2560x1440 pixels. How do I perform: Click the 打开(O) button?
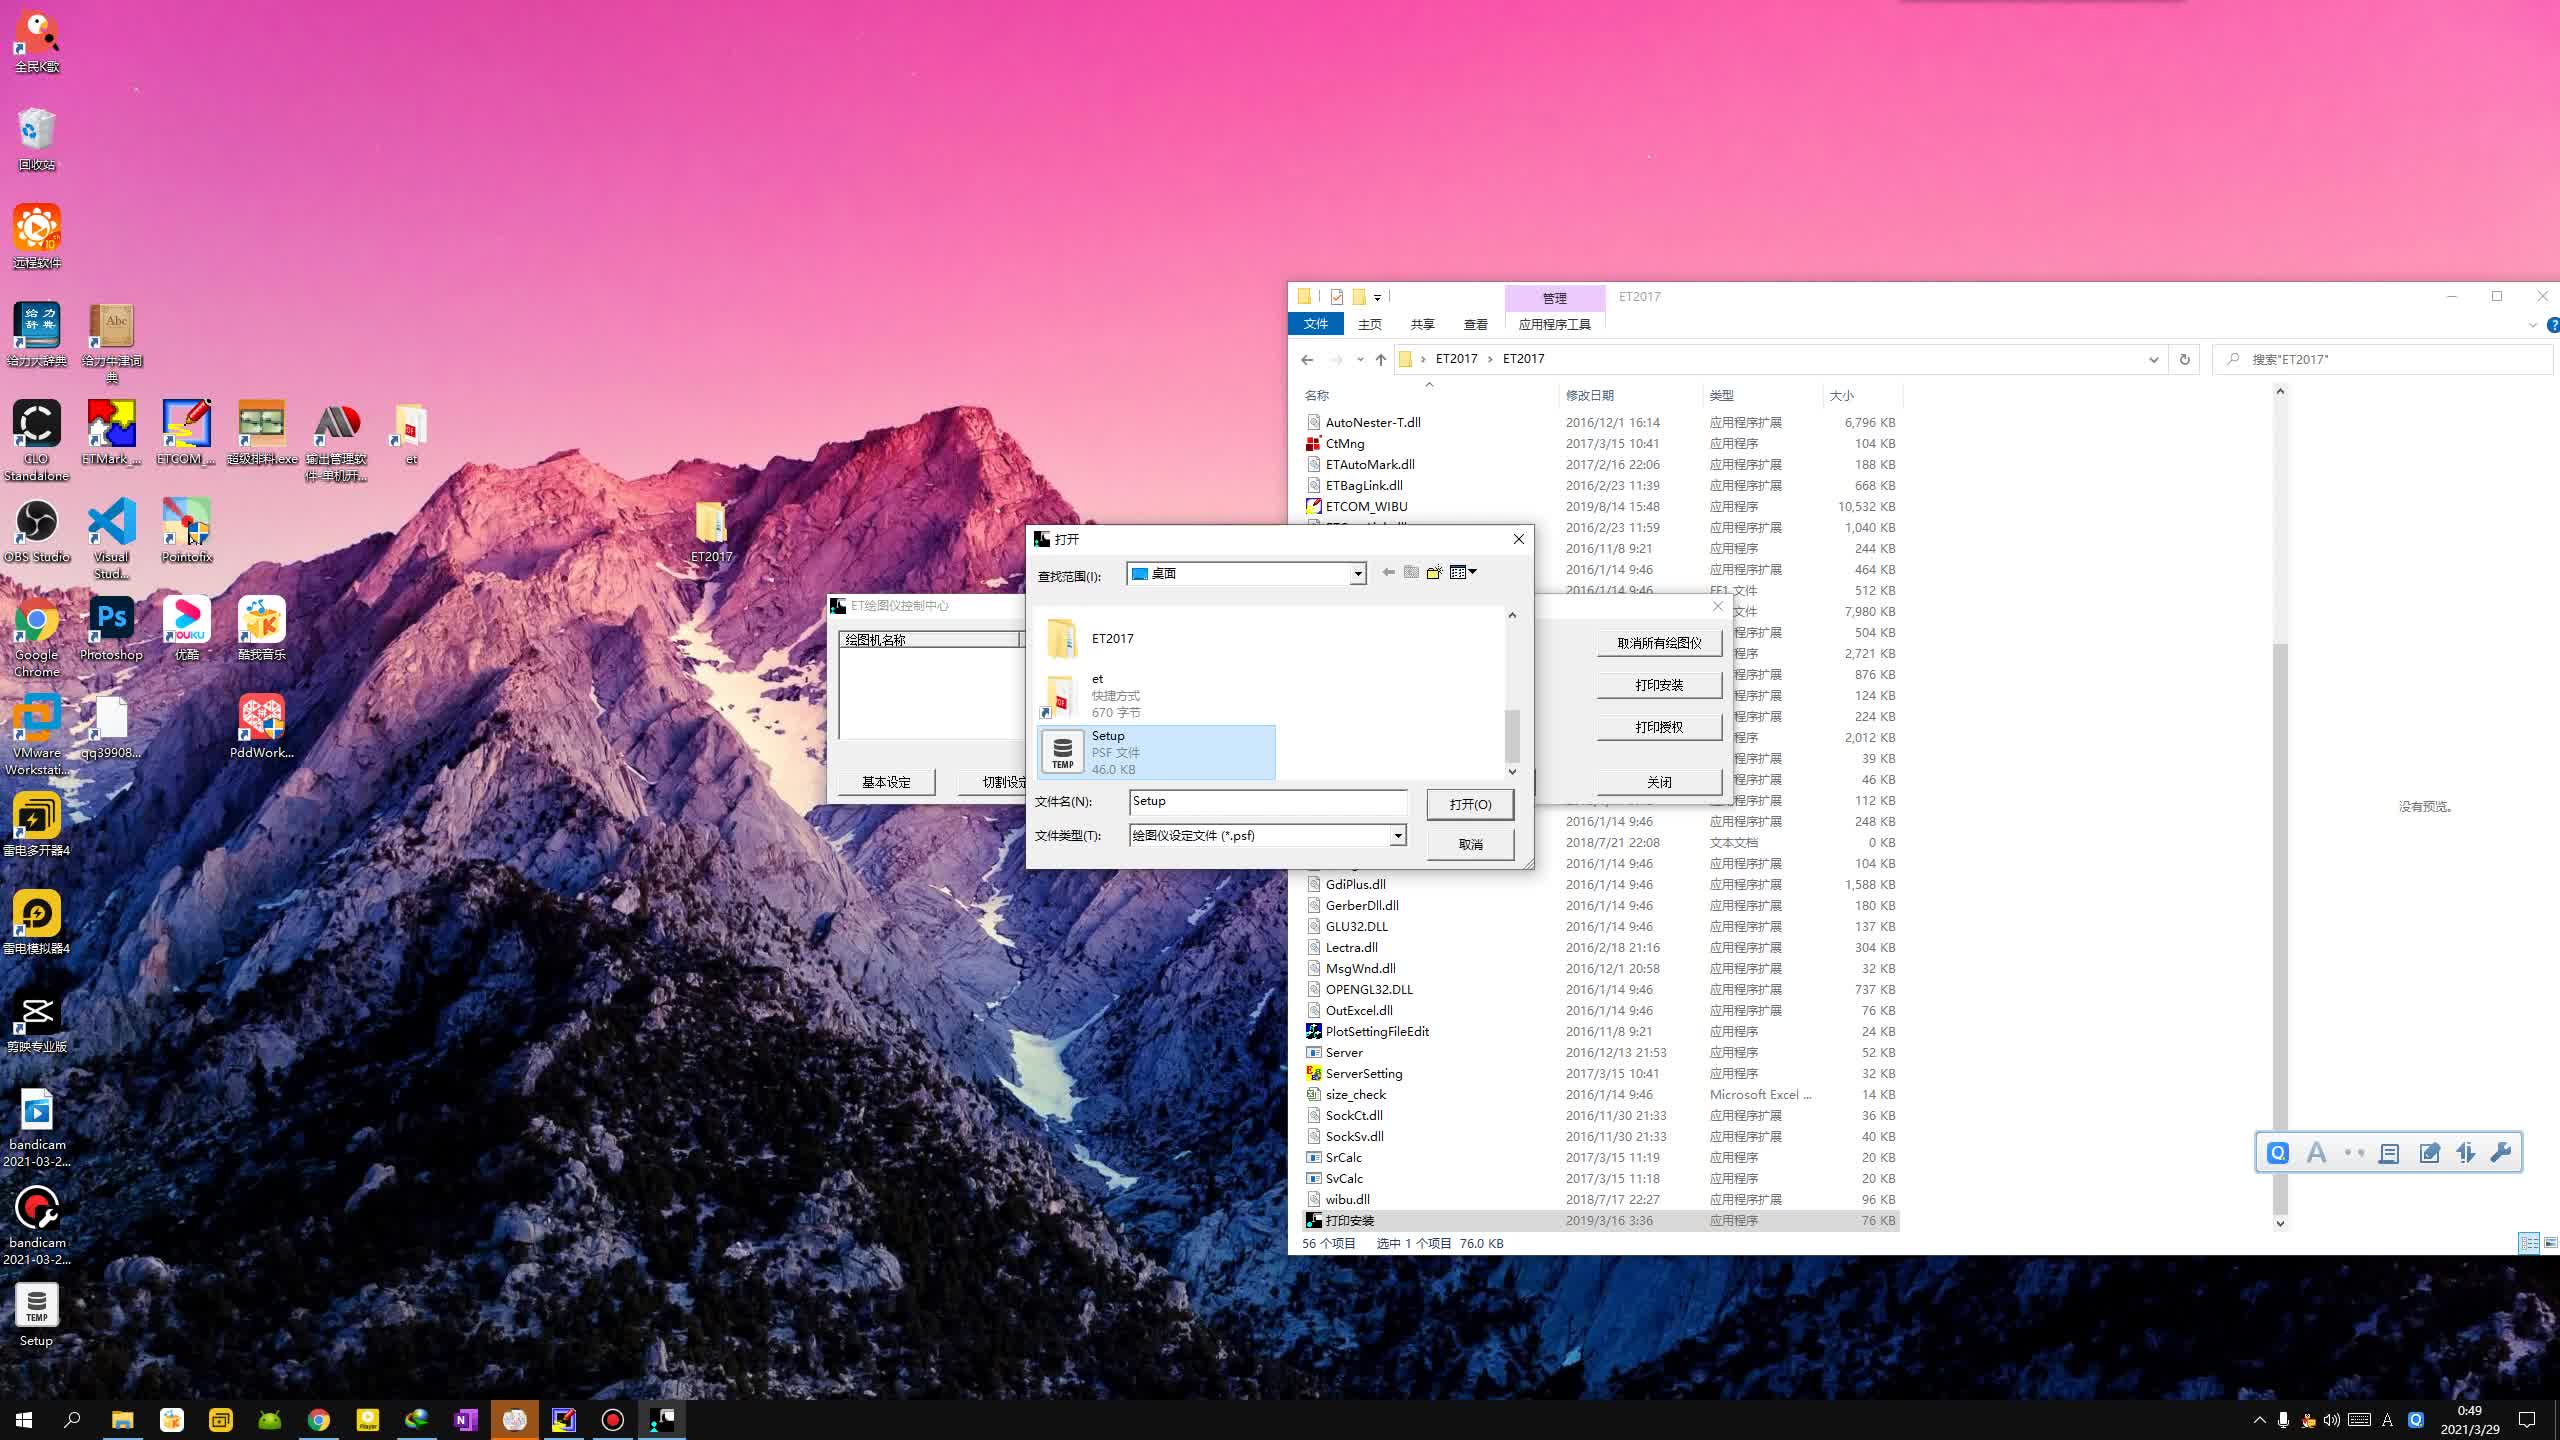click(1469, 804)
